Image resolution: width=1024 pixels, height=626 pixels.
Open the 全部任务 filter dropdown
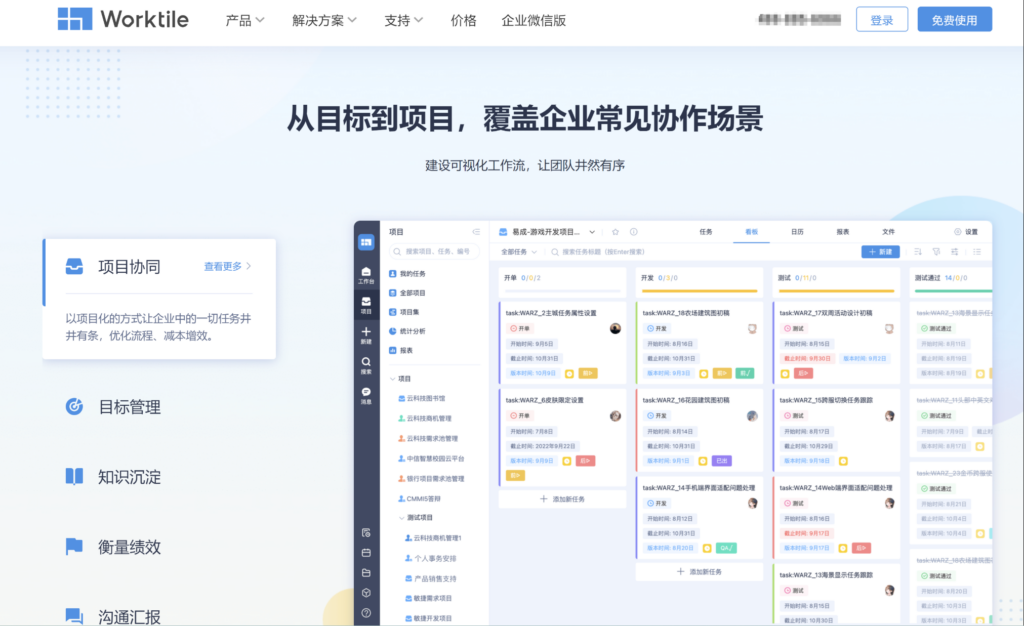[519, 252]
